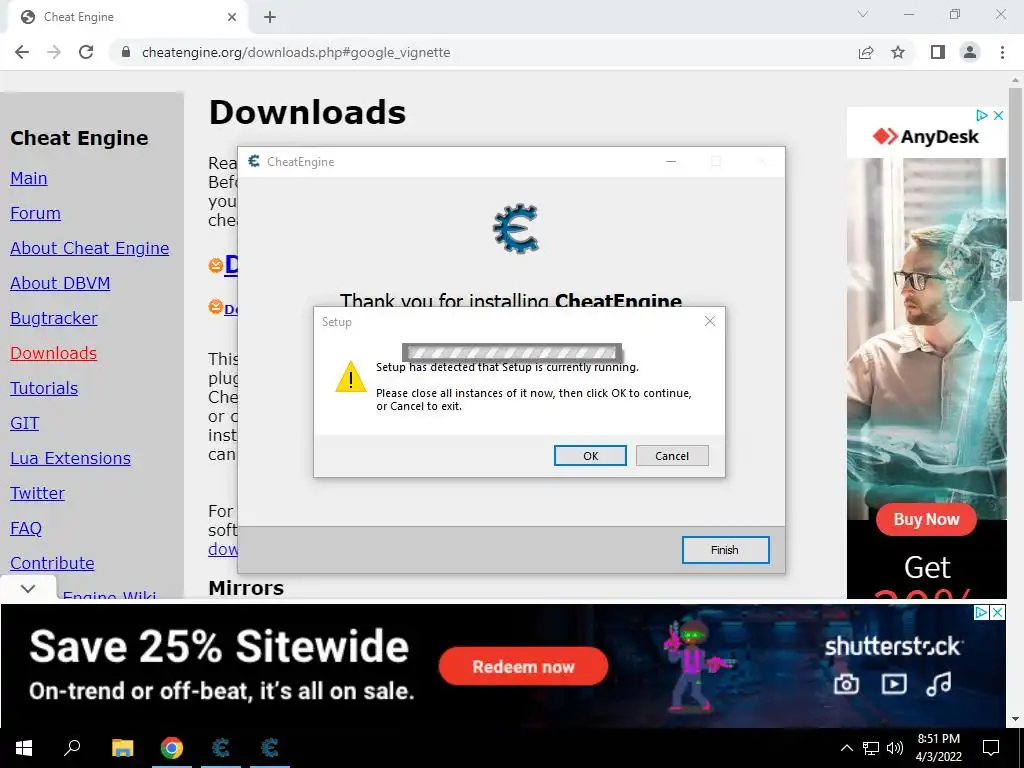Image resolution: width=1024 pixels, height=768 pixels.
Task: Open Windows taskbar search
Action: [x=72, y=748]
